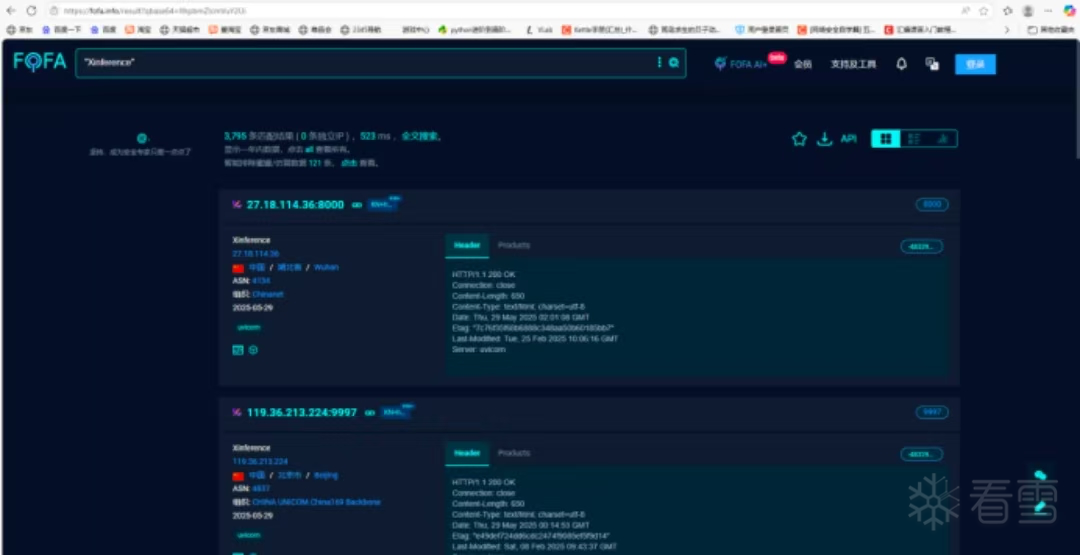Favorite this query with the star icon
Image resolution: width=1080 pixels, height=555 pixels.
pos(799,139)
